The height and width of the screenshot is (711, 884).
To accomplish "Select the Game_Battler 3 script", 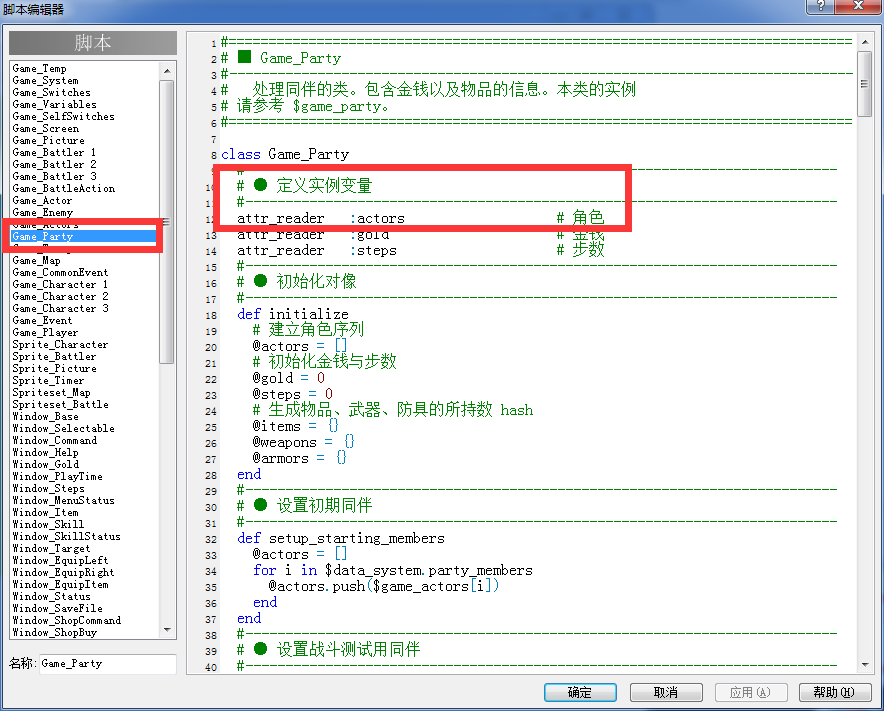I will (x=54, y=176).
